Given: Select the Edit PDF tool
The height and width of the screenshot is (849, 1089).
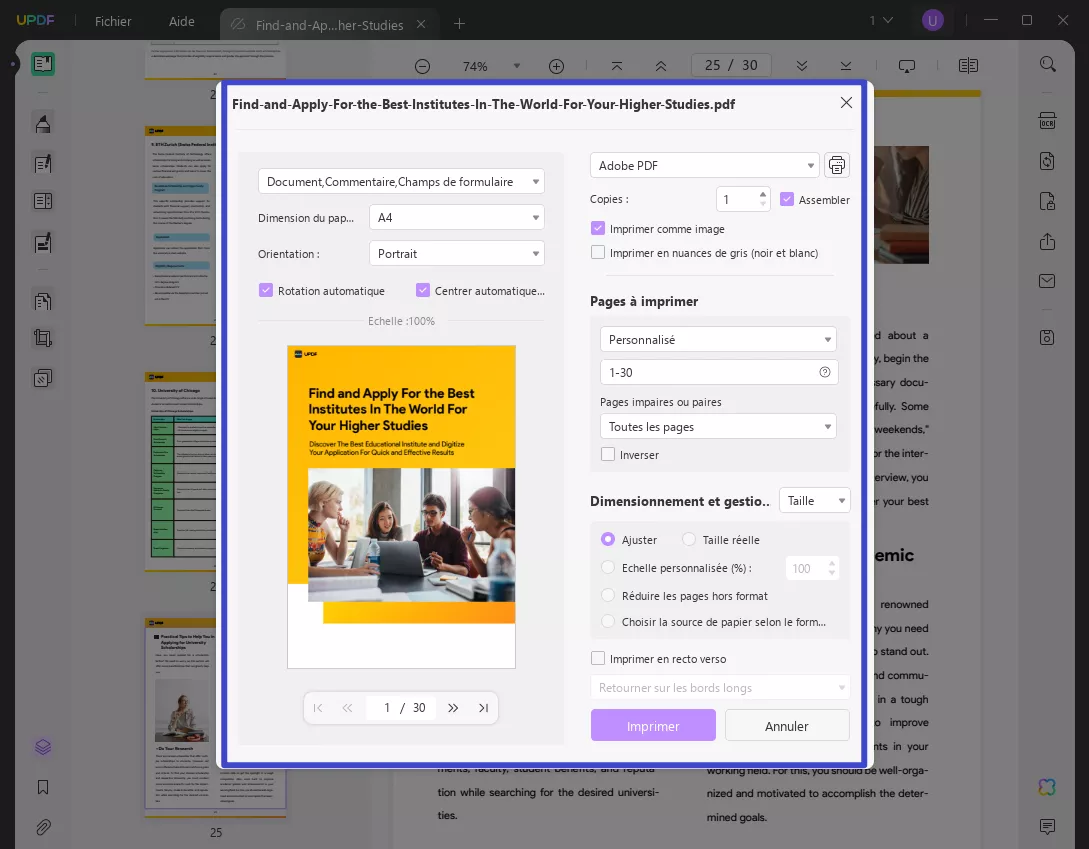Looking at the screenshot, I should pos(41,163).
